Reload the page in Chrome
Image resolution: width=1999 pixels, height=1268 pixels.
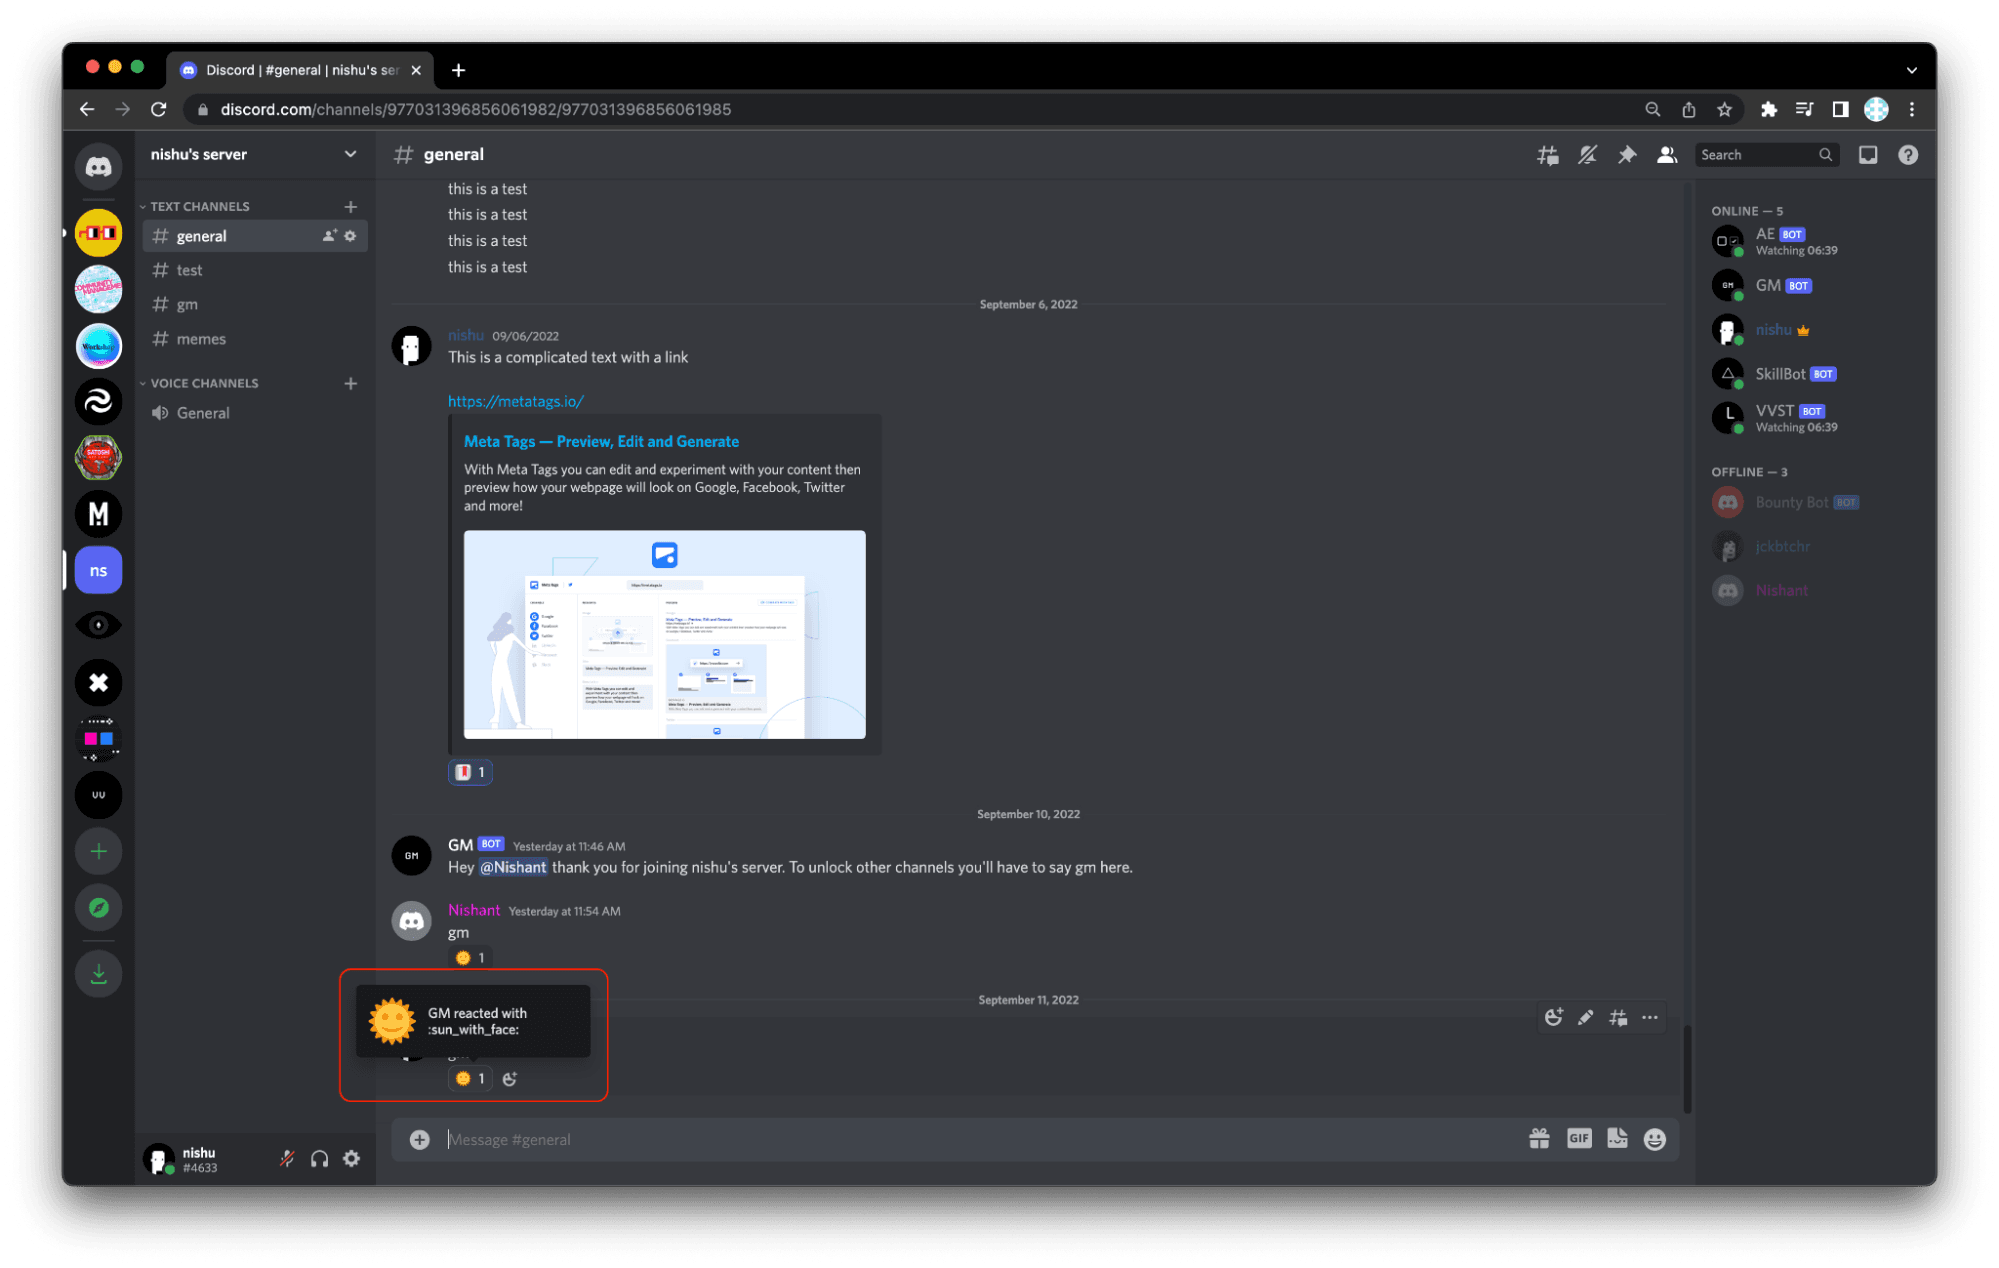click(159, 109)
